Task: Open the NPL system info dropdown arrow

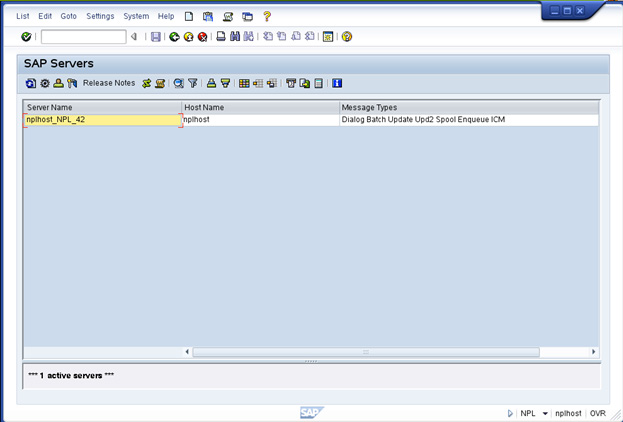Action: tap(545, 412)
